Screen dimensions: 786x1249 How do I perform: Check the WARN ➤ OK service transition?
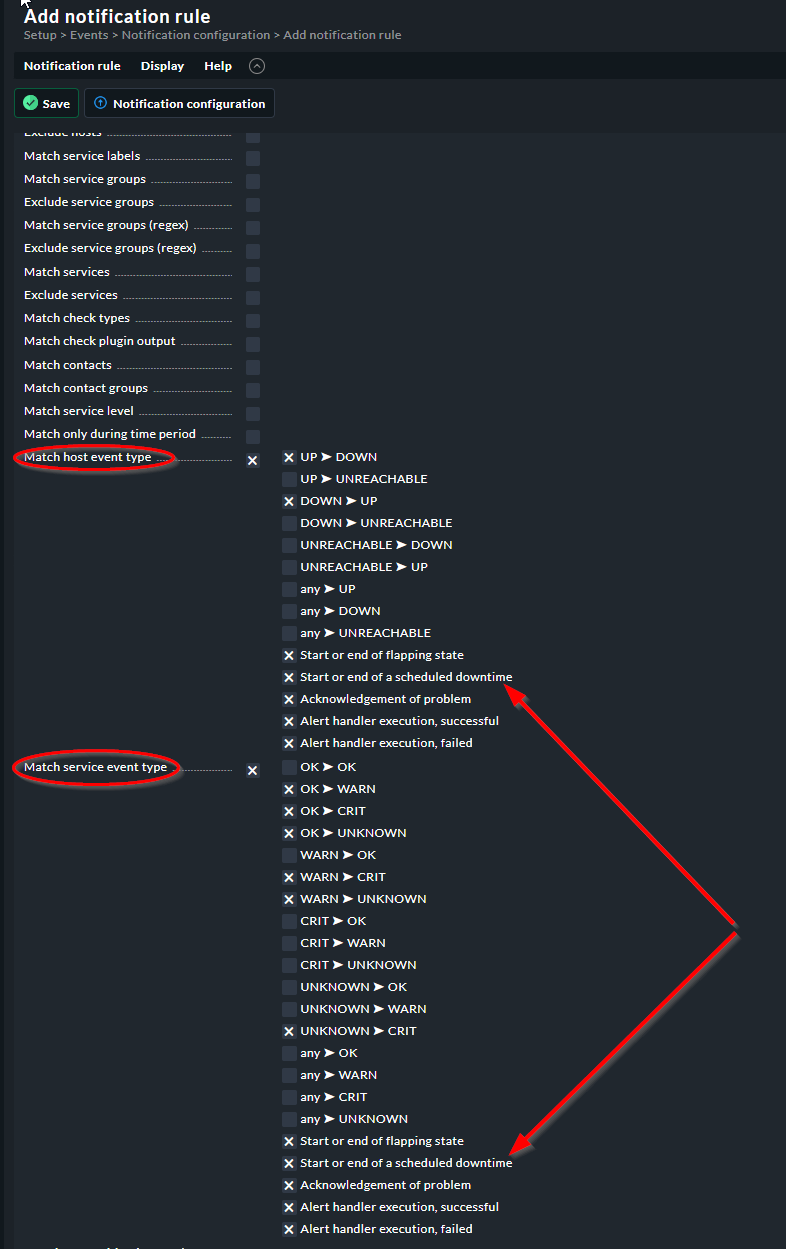tap(289, 855)
